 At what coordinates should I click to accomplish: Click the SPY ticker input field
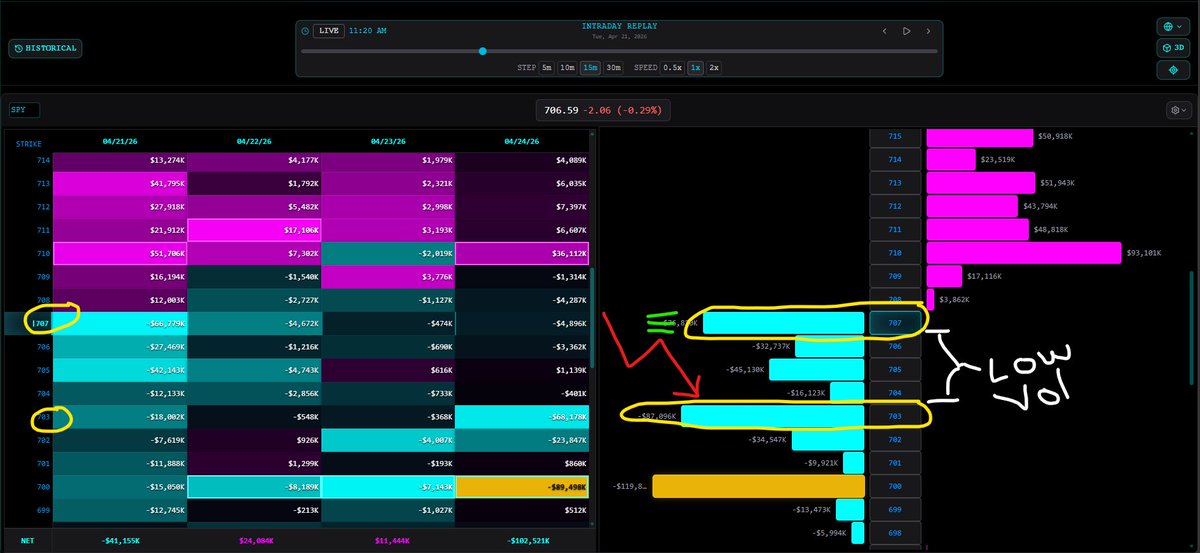[x=24, y=110]
